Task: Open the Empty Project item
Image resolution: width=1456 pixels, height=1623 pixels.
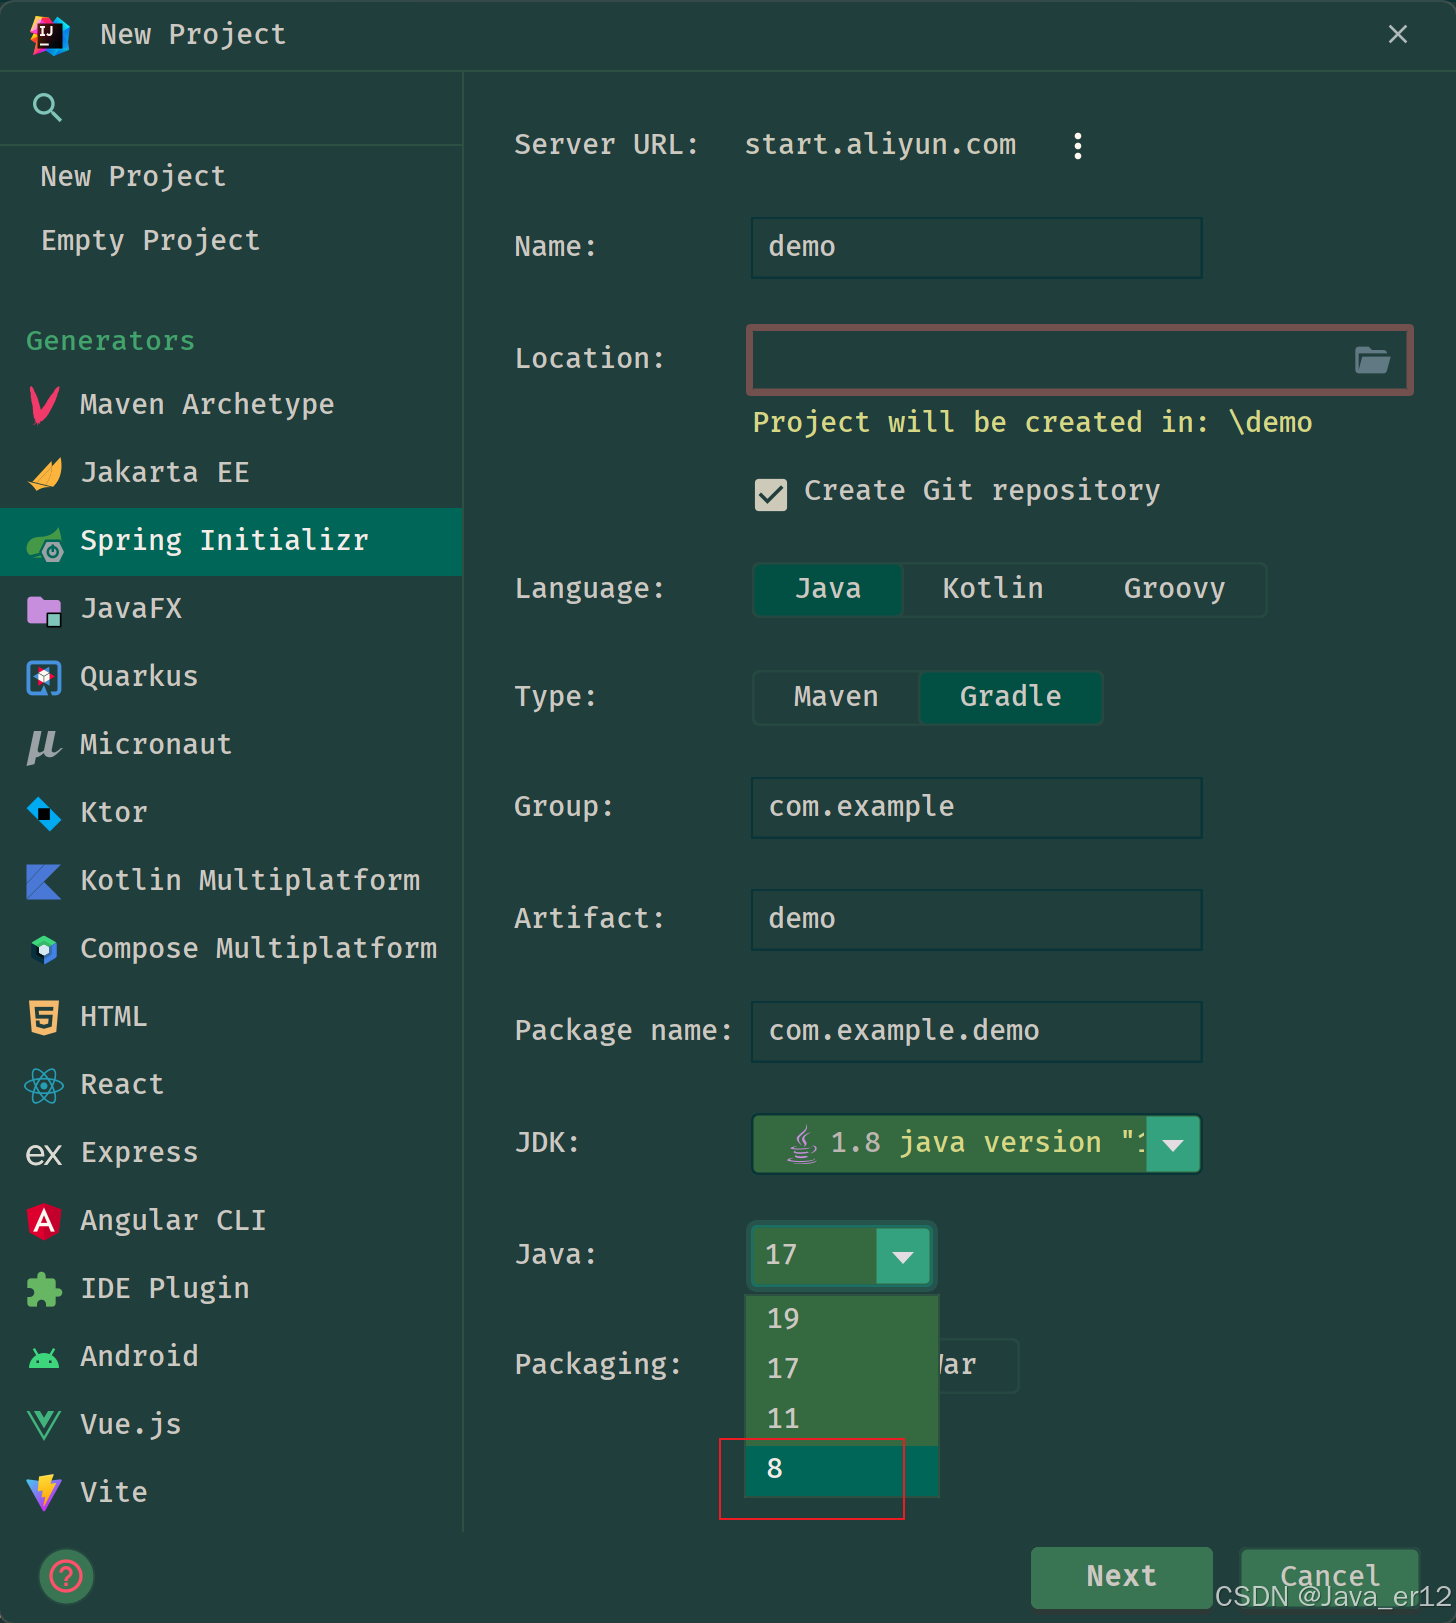Action: (150, 241)
